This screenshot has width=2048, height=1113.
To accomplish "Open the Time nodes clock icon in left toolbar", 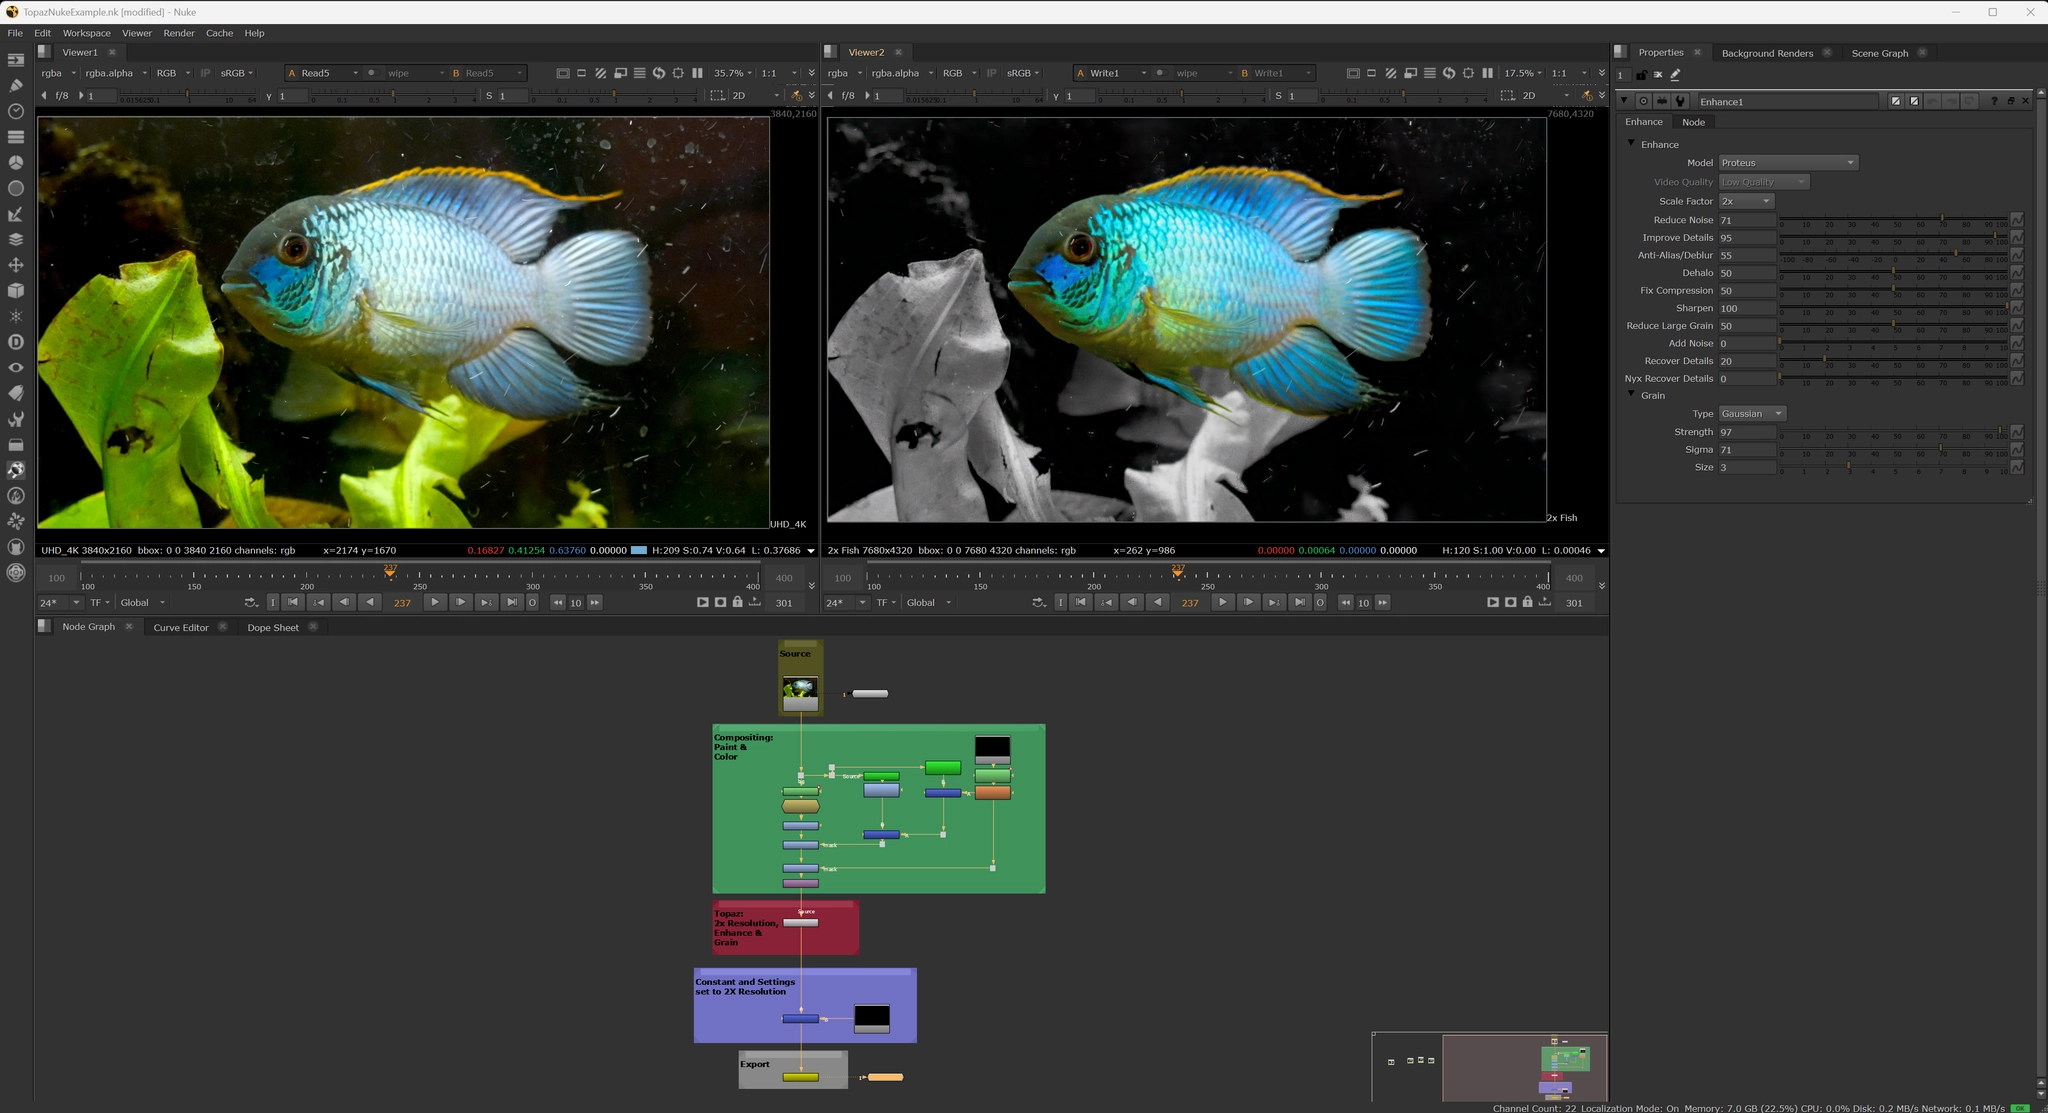I will tap(16, 111).
